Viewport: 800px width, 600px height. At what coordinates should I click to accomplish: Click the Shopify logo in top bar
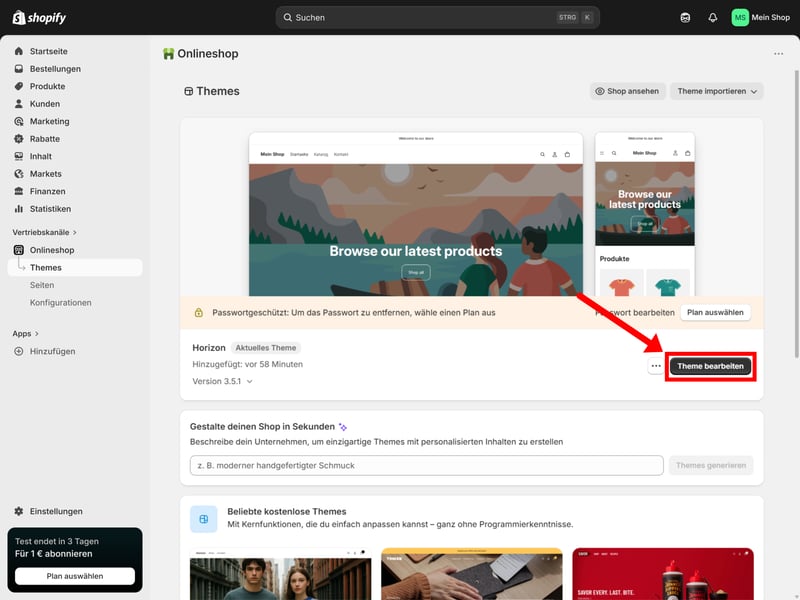(x=40, y=17)
